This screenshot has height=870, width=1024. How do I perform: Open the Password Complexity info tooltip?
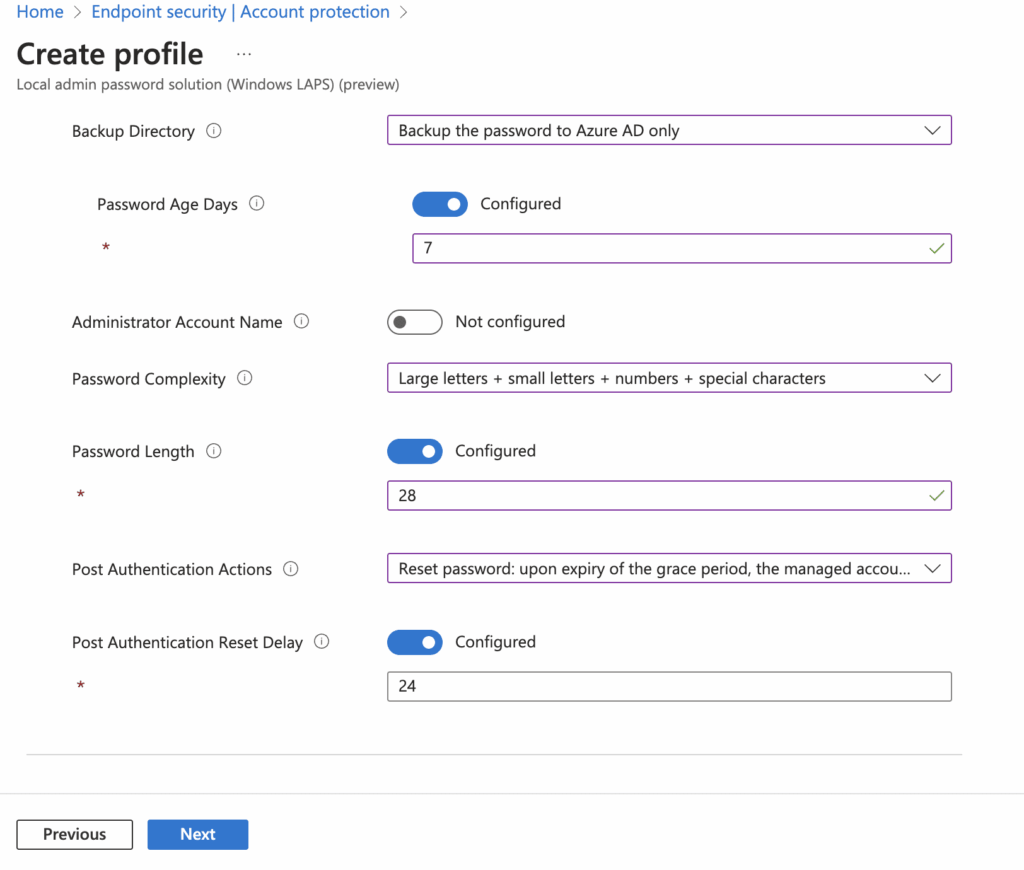coord(245,378)
